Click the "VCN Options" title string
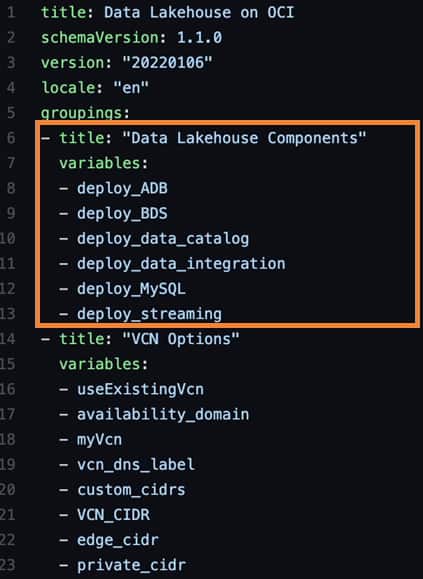This screenshot has height=579, width=423. pos(181,339)
